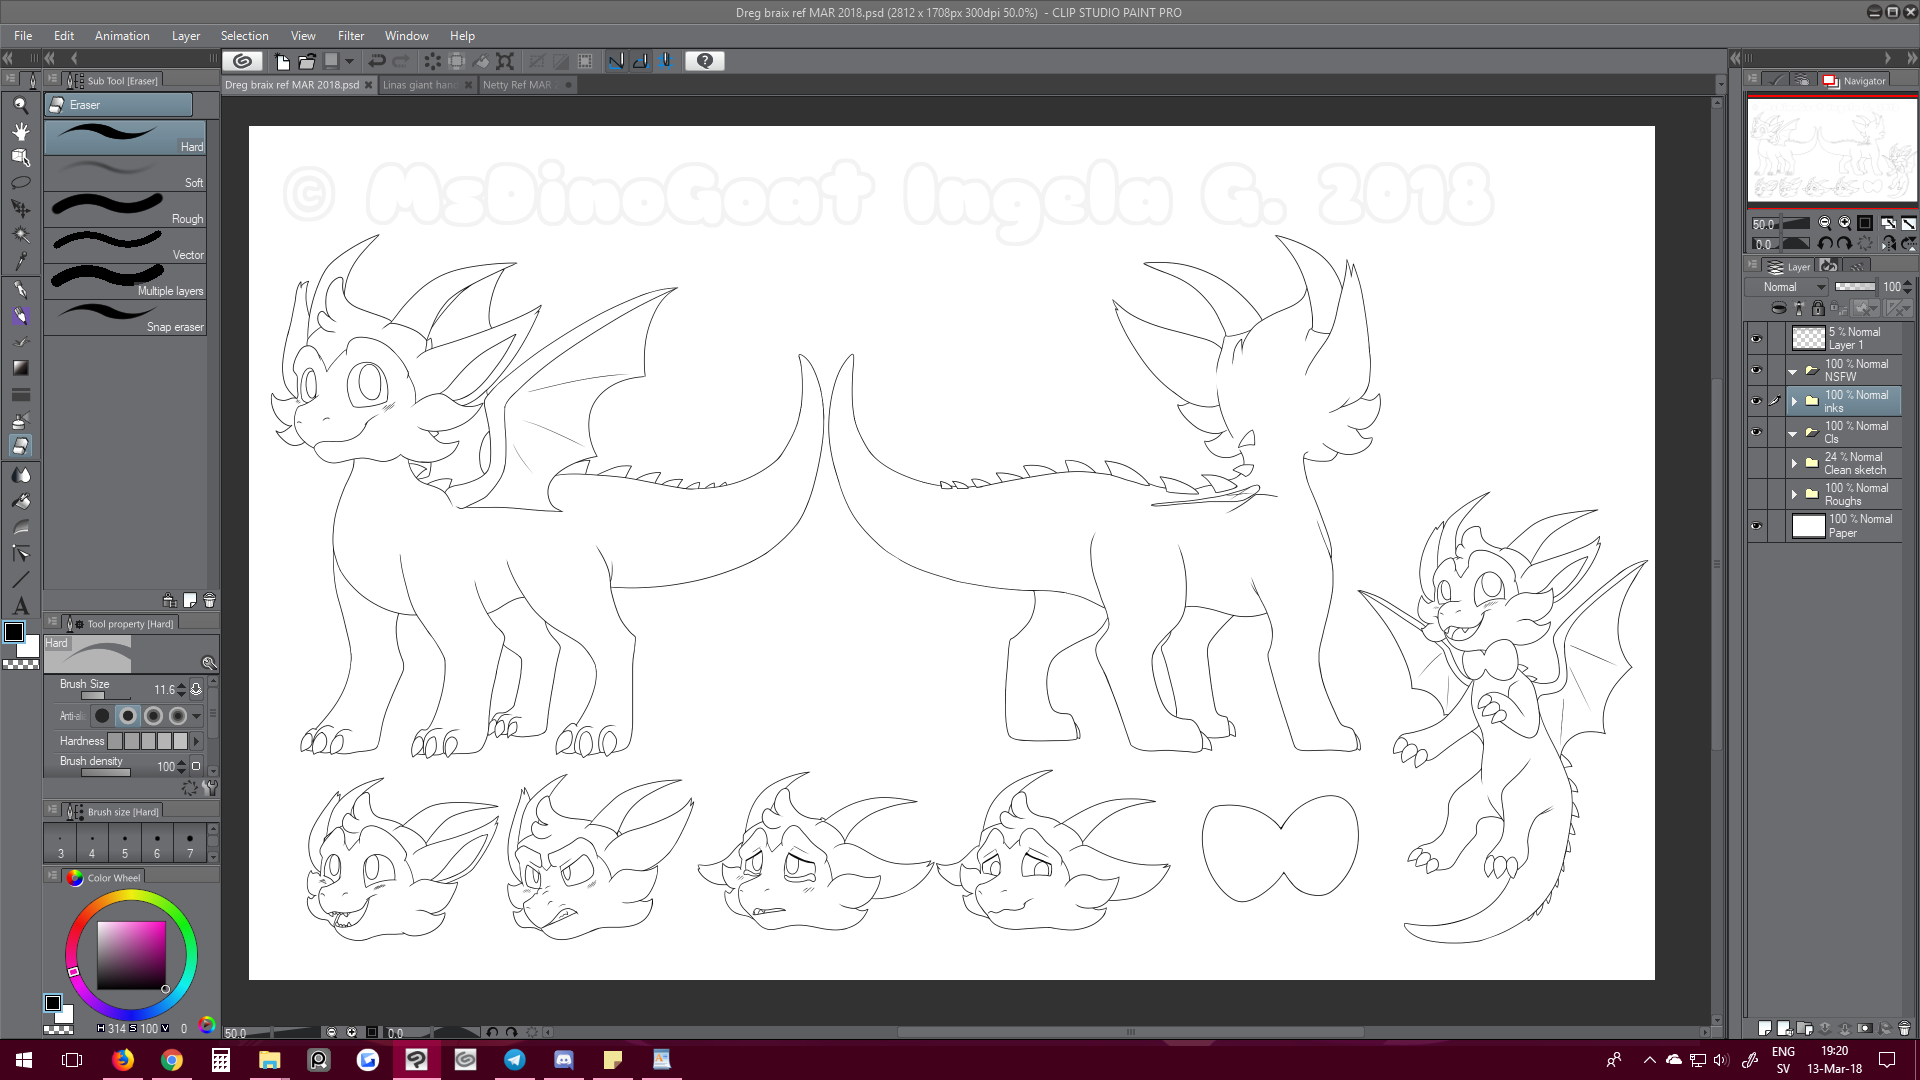Image resolution: width=1920 pixels, height=1080 pixels.
Task: Switch to Netty Ref MAR tab
Action: point(516,85)
